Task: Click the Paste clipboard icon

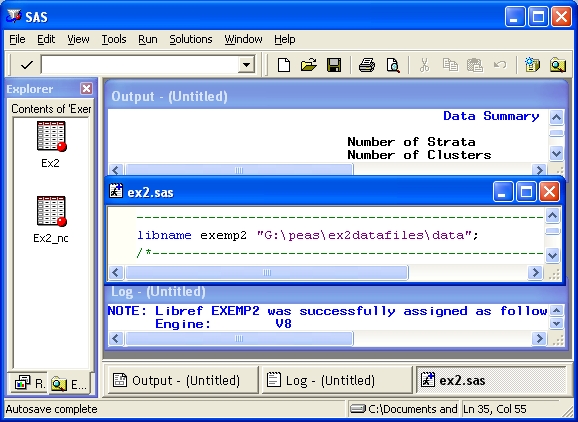Action: [475, 65]
